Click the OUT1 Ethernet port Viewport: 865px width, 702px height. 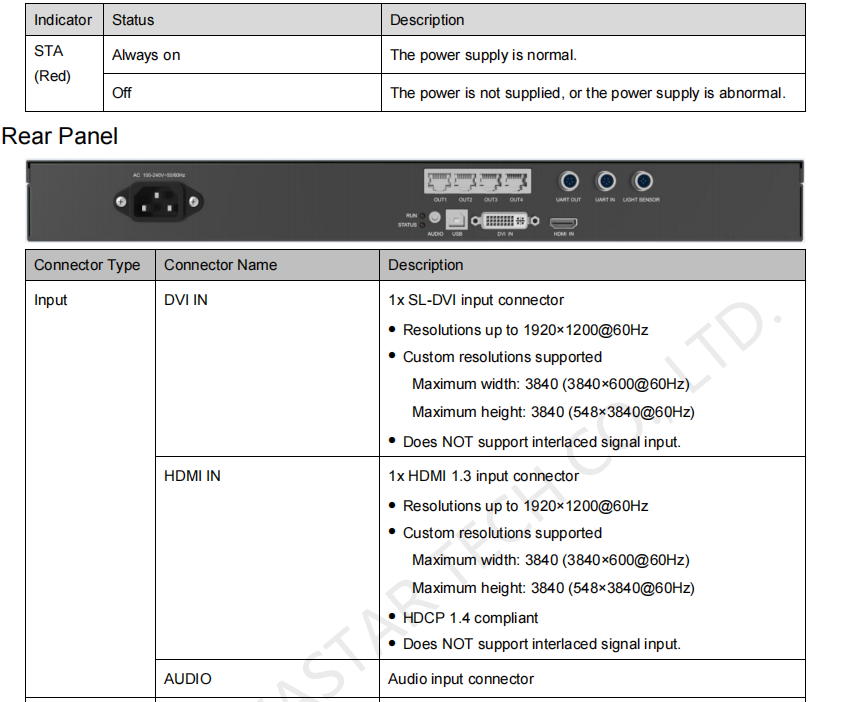441,183
